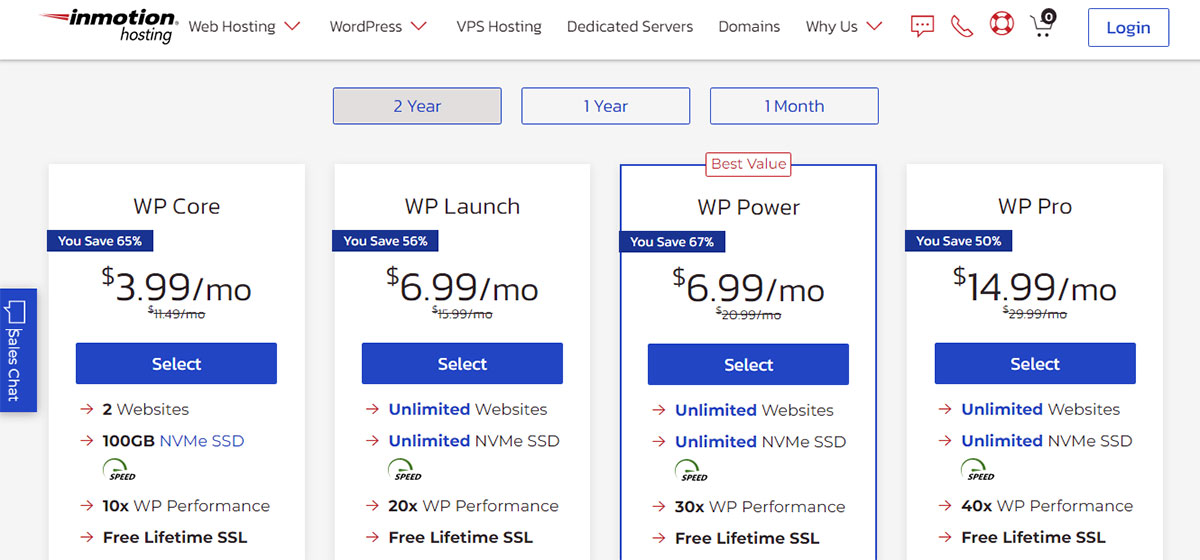Select the WP Launch plan

[462, 364]
